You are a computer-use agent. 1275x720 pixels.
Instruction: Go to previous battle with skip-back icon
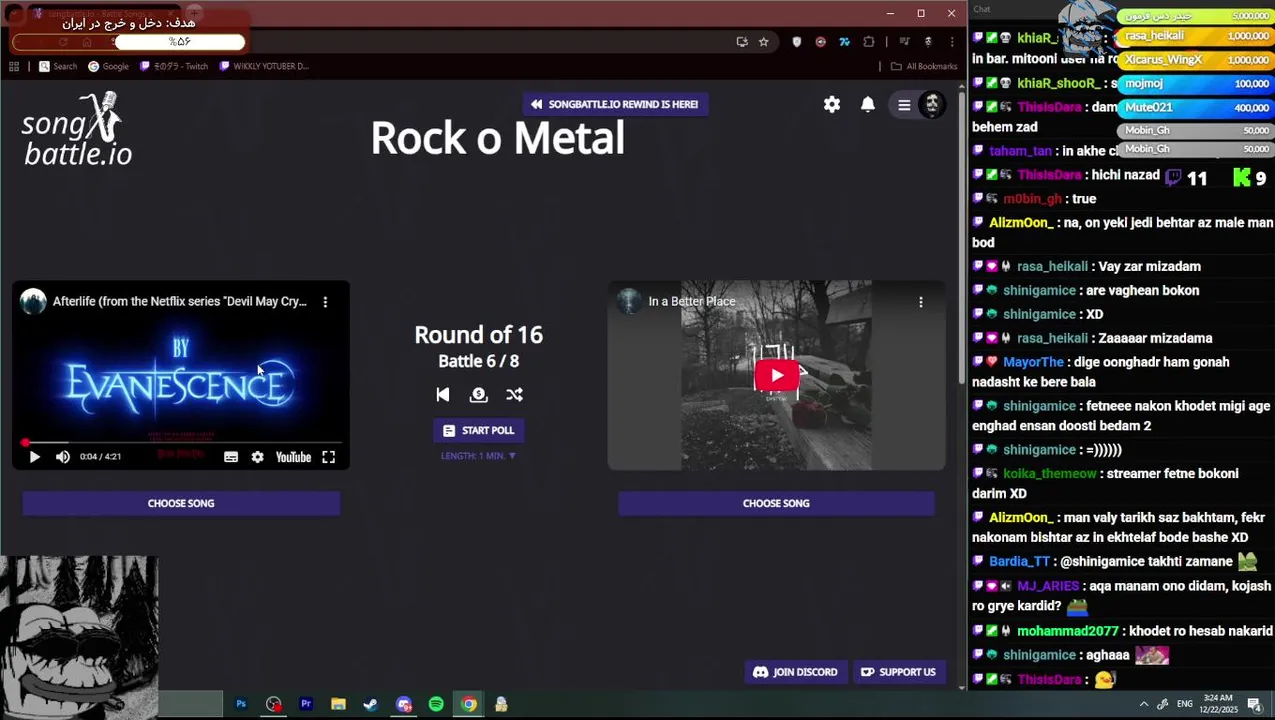pos(443,394)
